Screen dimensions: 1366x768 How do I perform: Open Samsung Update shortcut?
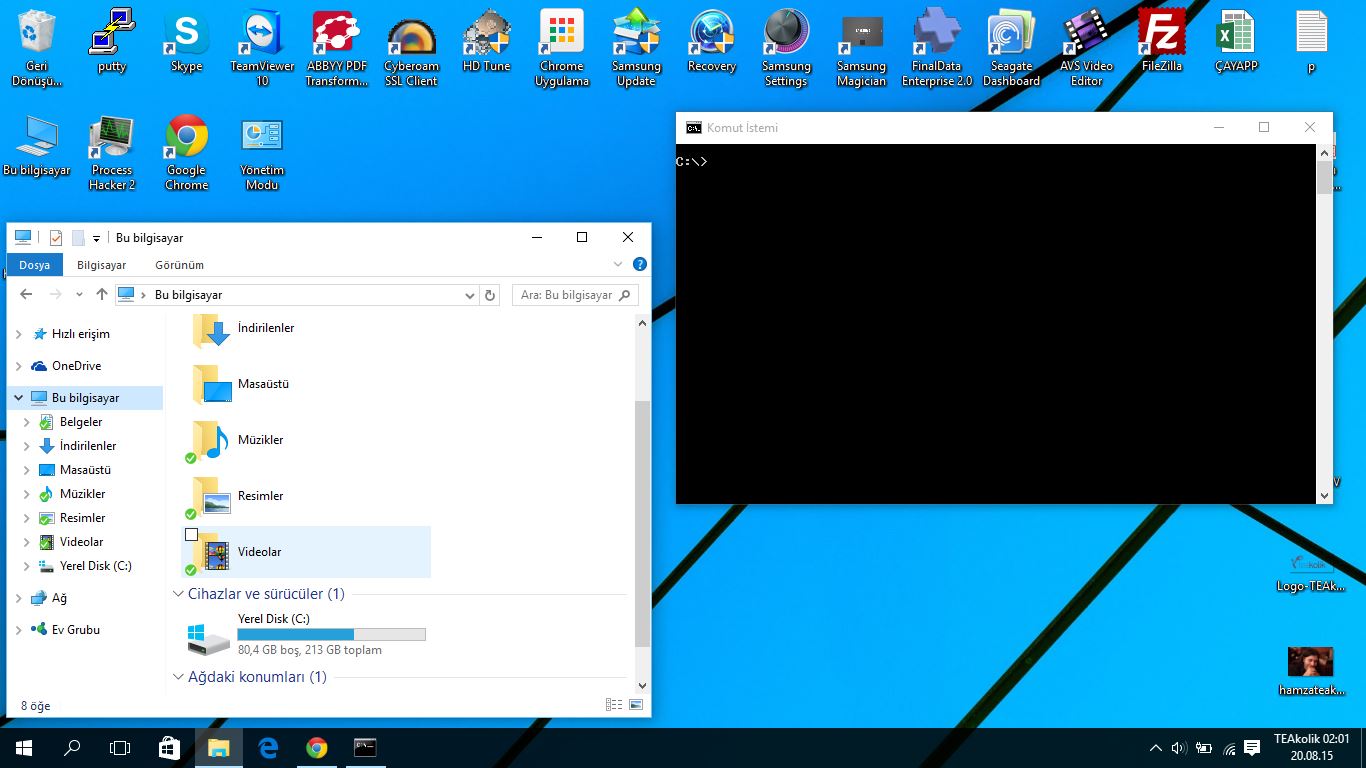pos(636,47)
